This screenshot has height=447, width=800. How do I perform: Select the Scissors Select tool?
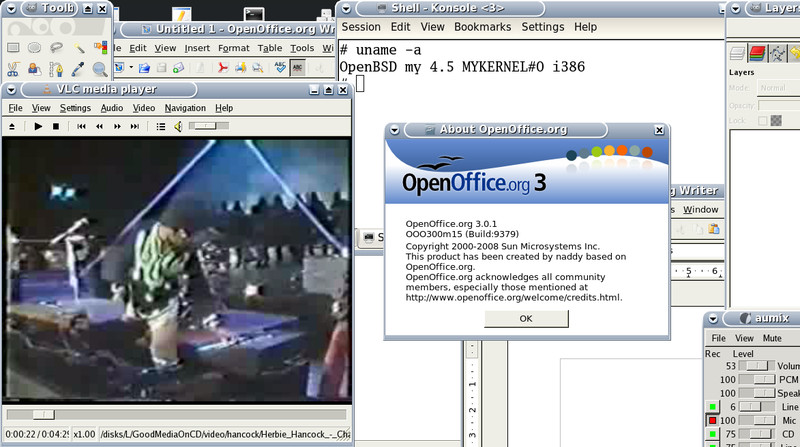point(13,69)
